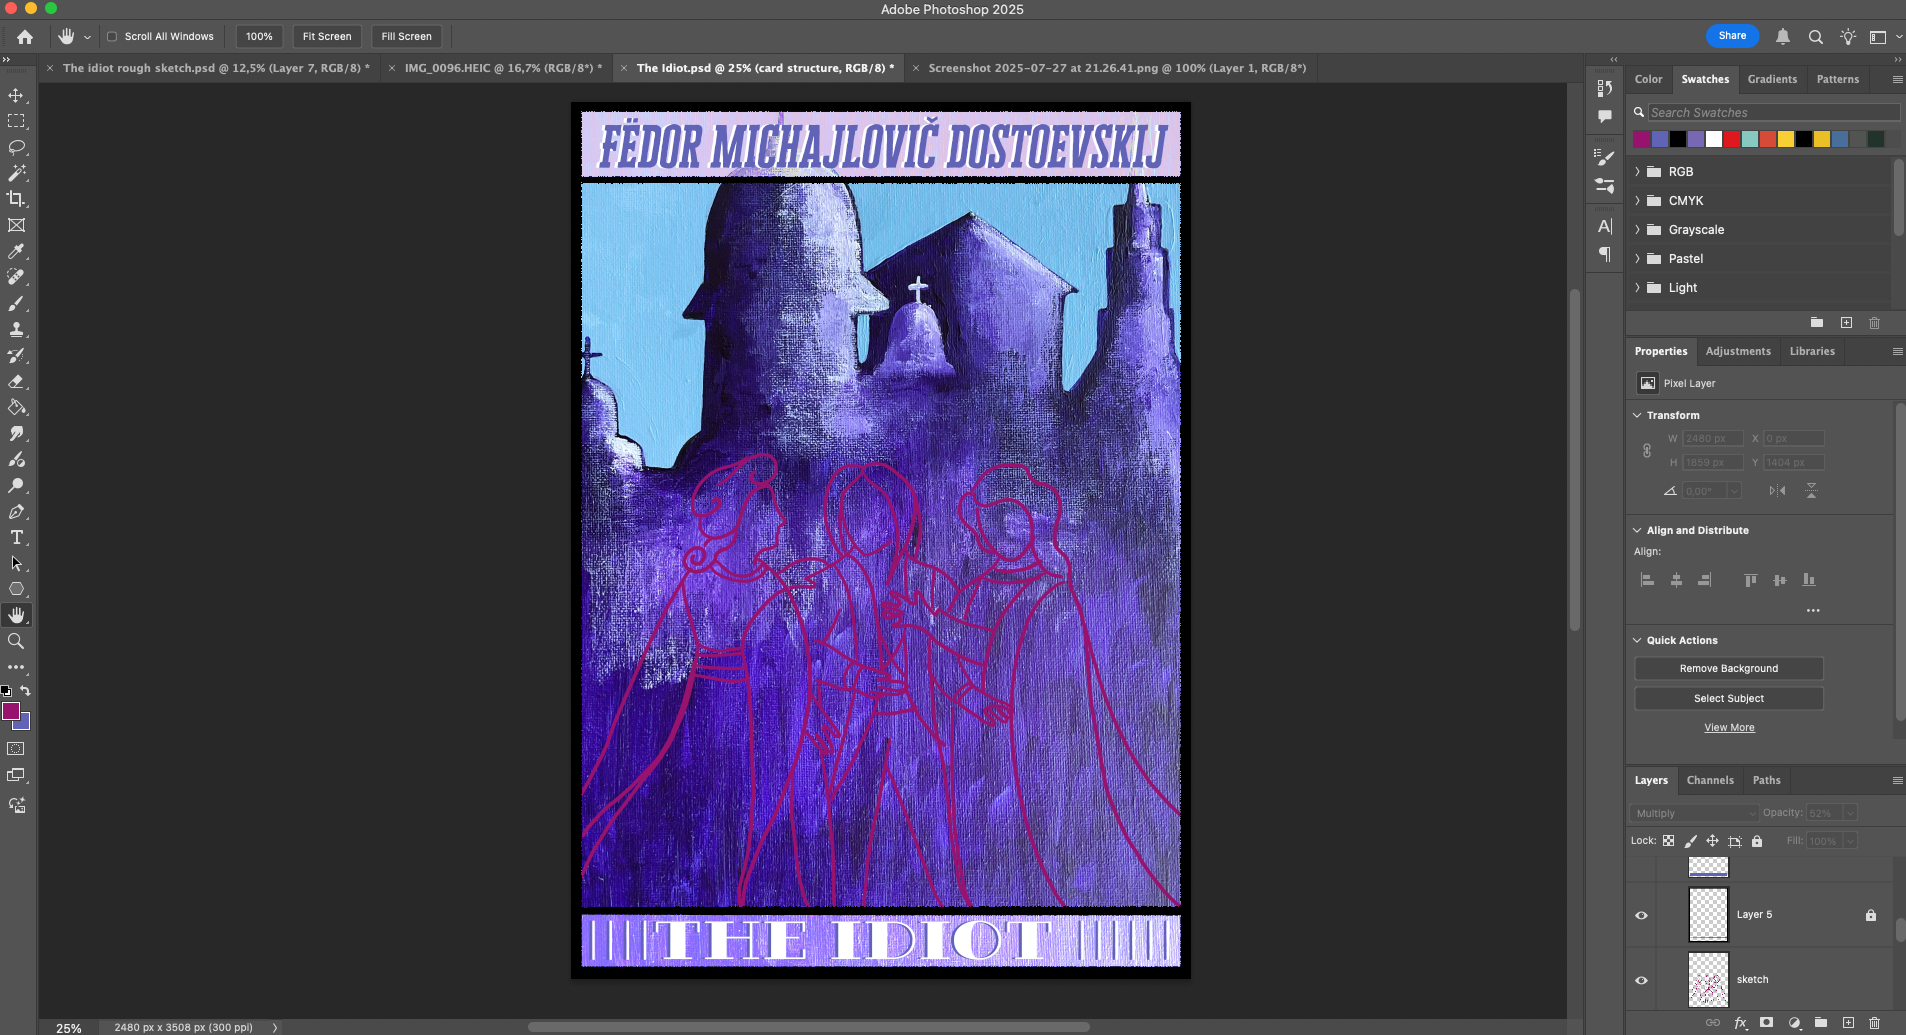
Task: Select the Path Selection tool
Action: coord(16,563)
